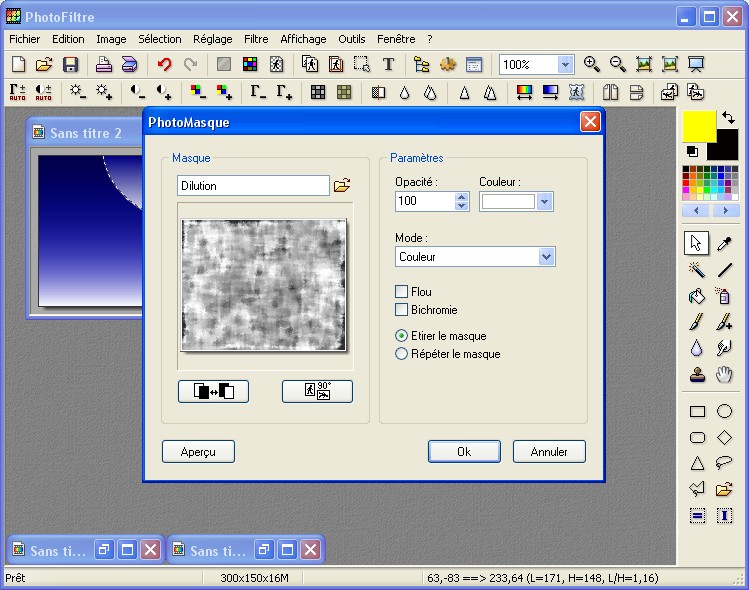This screenshot has width=749, height=590.
Task: Show previous palette colors with left arrow
Action: tap(696, 210)
